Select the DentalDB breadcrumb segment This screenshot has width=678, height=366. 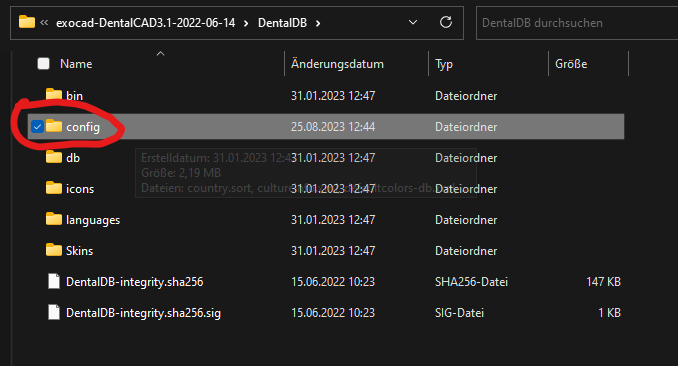[x=282, y=23]
